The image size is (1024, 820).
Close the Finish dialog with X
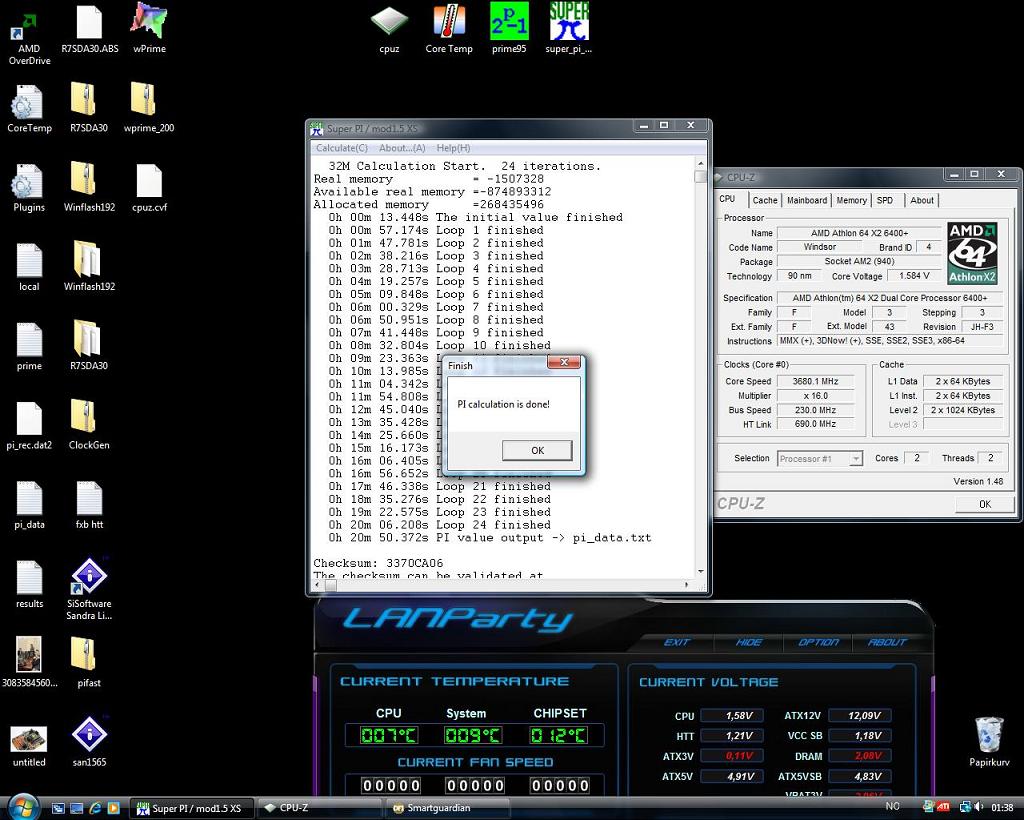(564, 362)
